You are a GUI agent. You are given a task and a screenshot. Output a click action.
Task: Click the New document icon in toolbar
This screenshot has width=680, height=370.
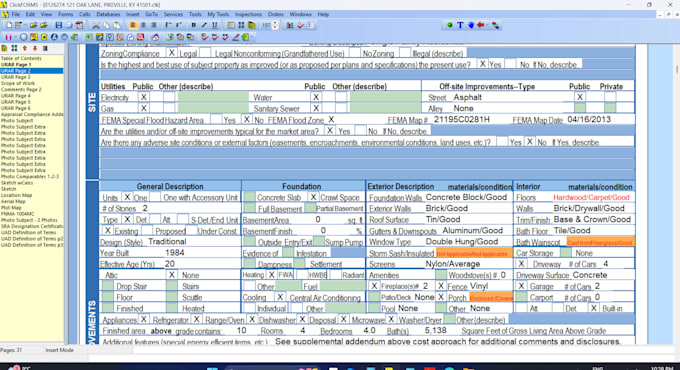pyautogui.click(x=9, y=25)
